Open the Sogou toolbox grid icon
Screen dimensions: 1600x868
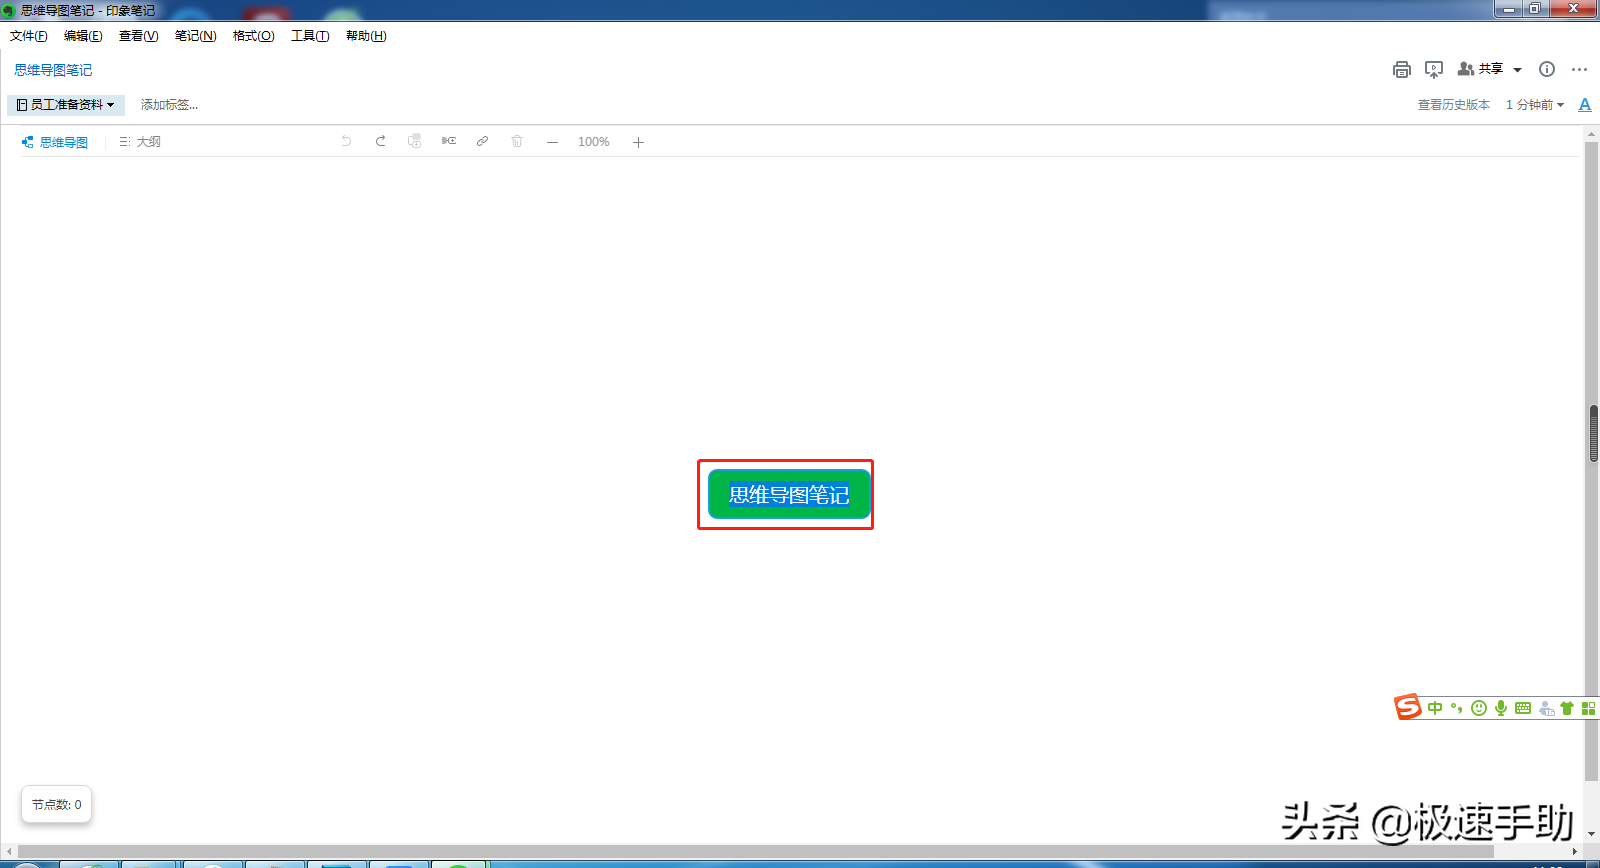[x=1588, y=708]
